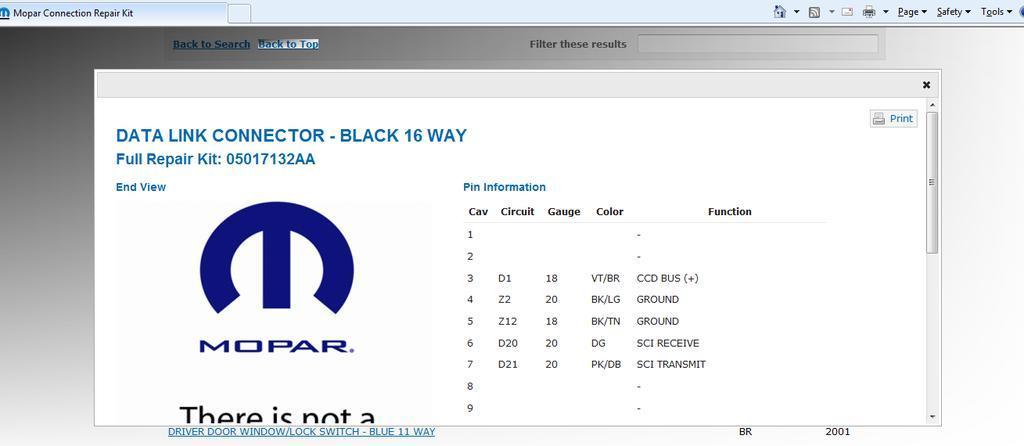Click circuit Z2 cell
This screenshot has height=446, width=1024.
pos(504,300)
